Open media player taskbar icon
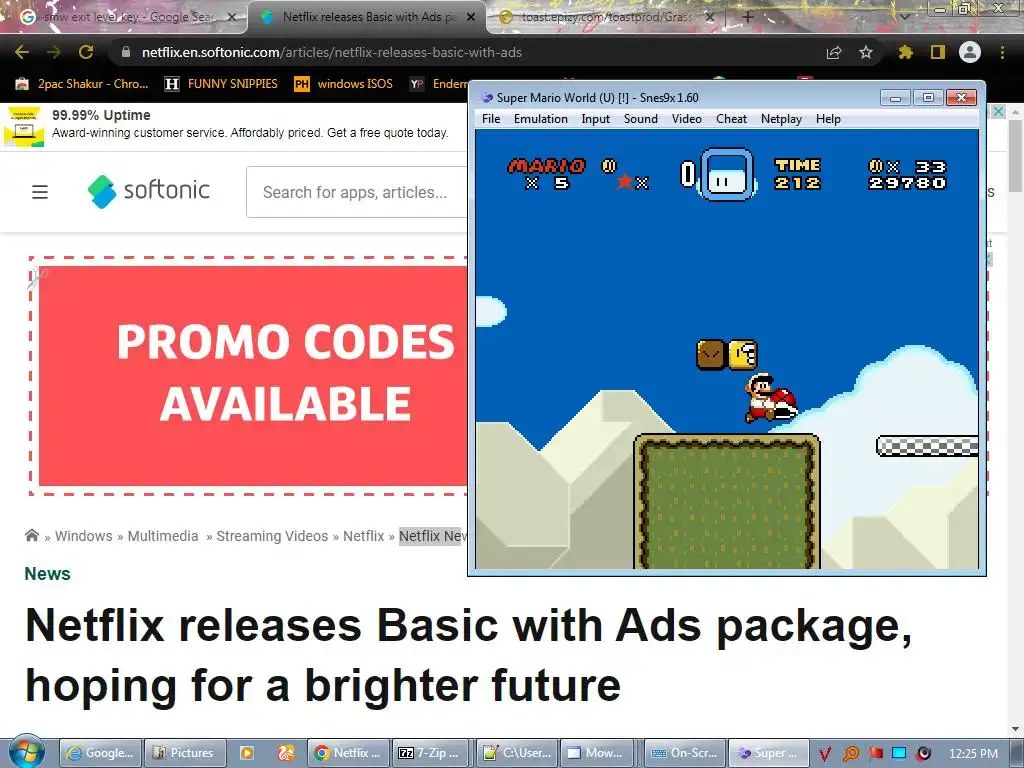Viewport: 1024px width, 768px height. [247, 753]
